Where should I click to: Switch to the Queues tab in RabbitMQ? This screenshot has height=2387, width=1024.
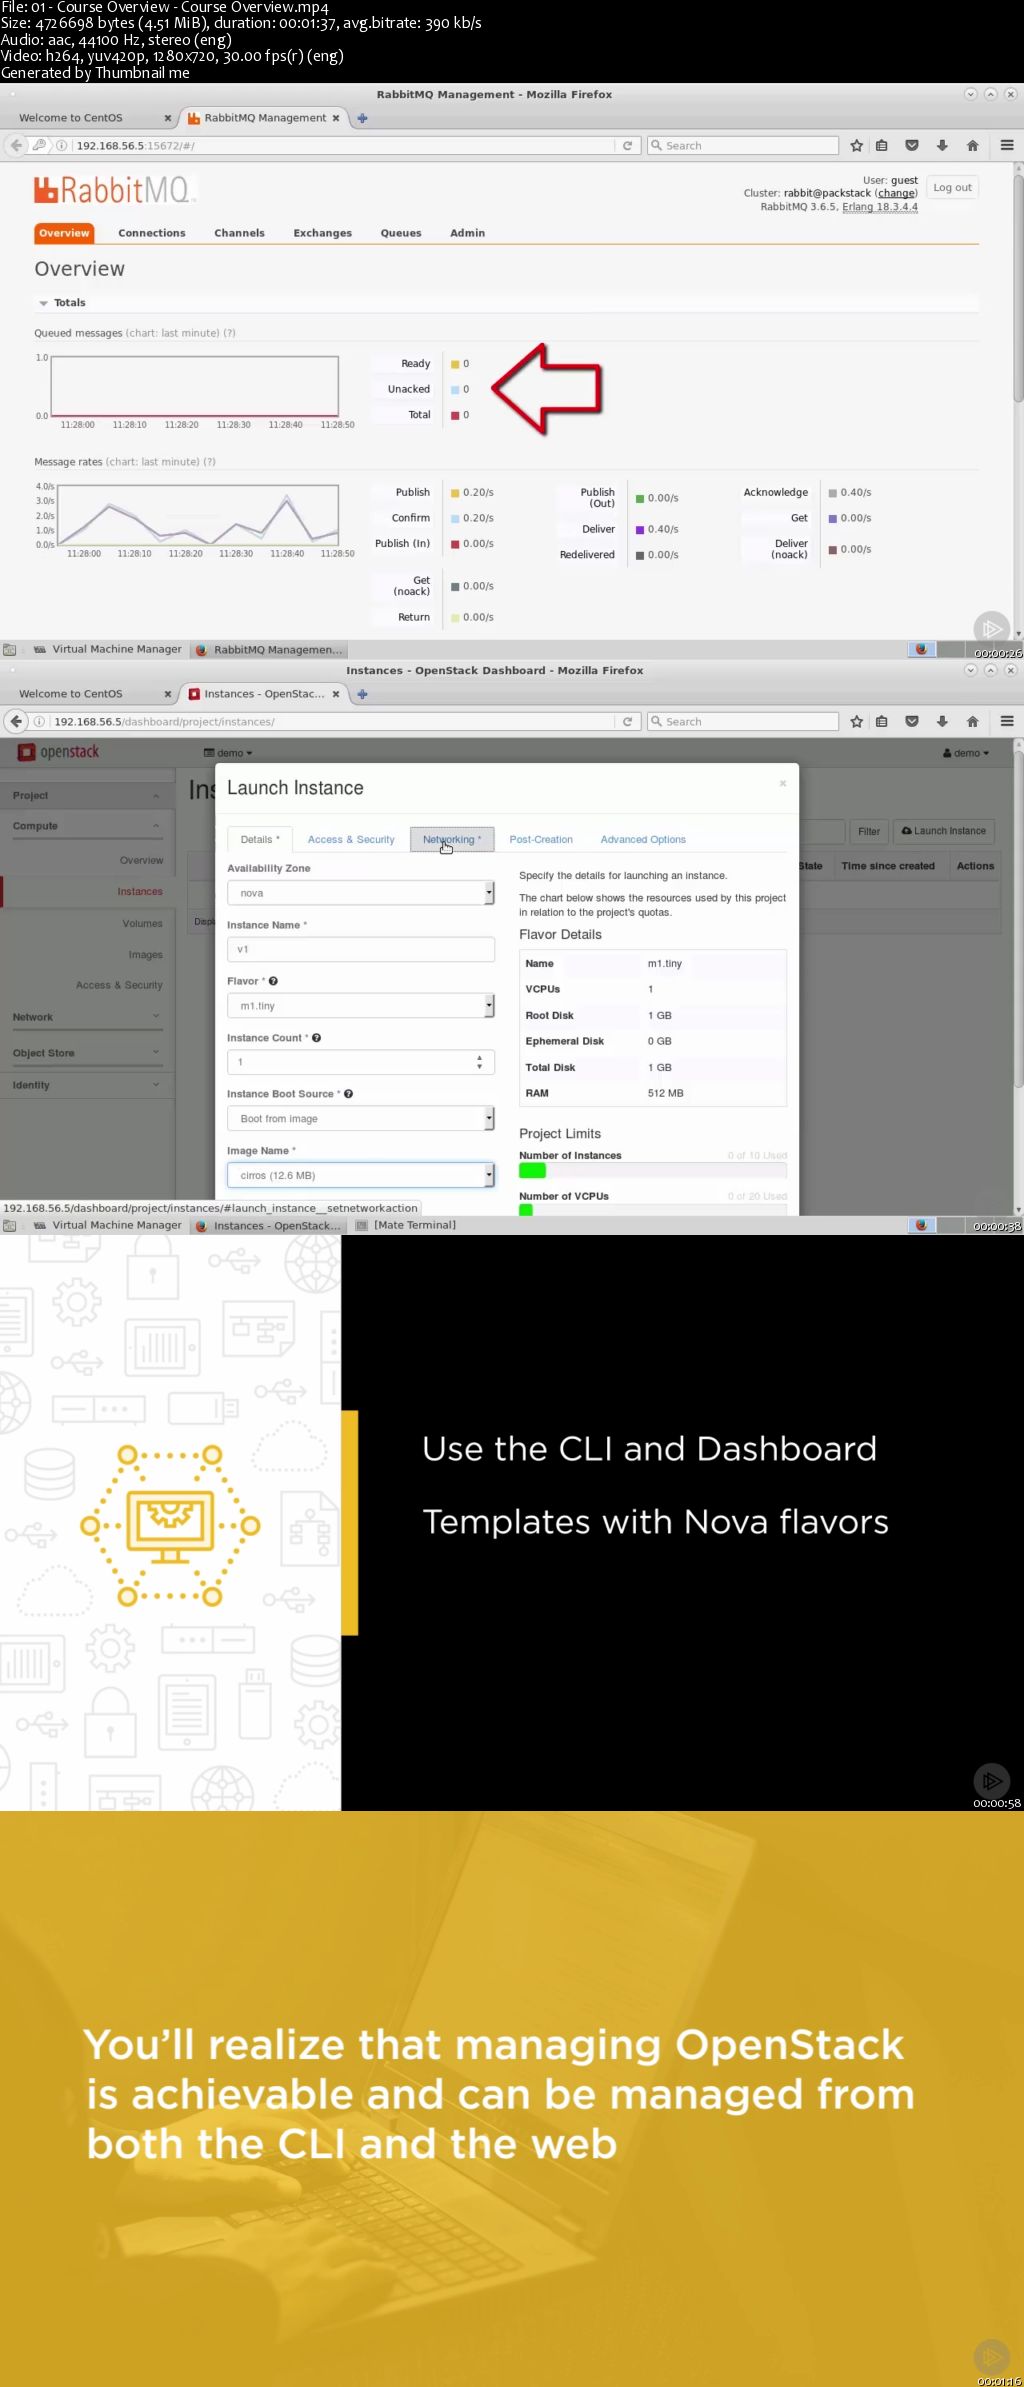point(400,233)
